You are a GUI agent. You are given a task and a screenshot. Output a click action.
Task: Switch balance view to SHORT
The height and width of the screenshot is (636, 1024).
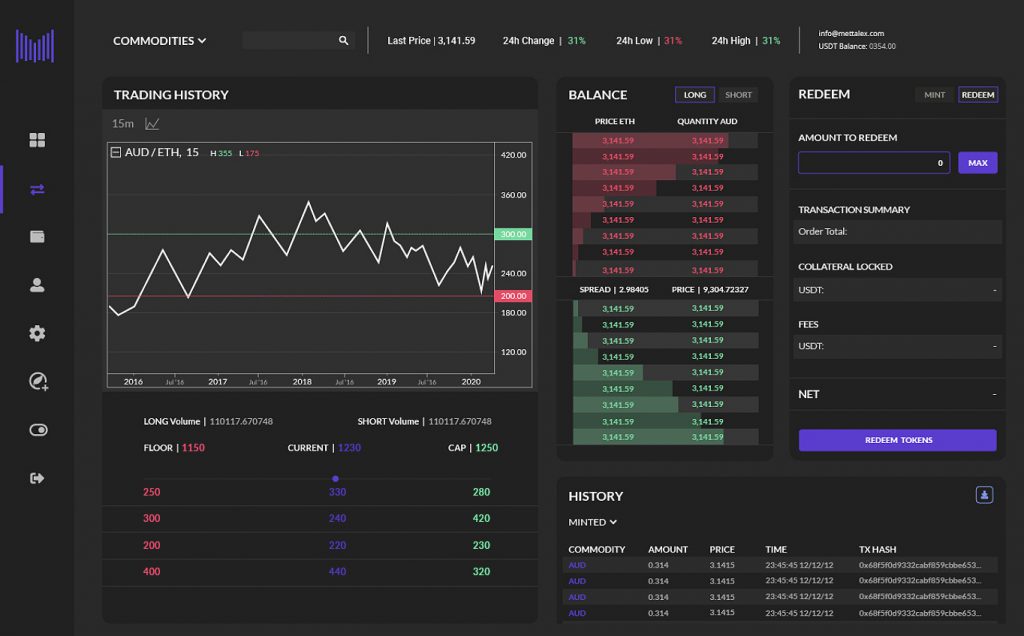[x=738, y=95]
